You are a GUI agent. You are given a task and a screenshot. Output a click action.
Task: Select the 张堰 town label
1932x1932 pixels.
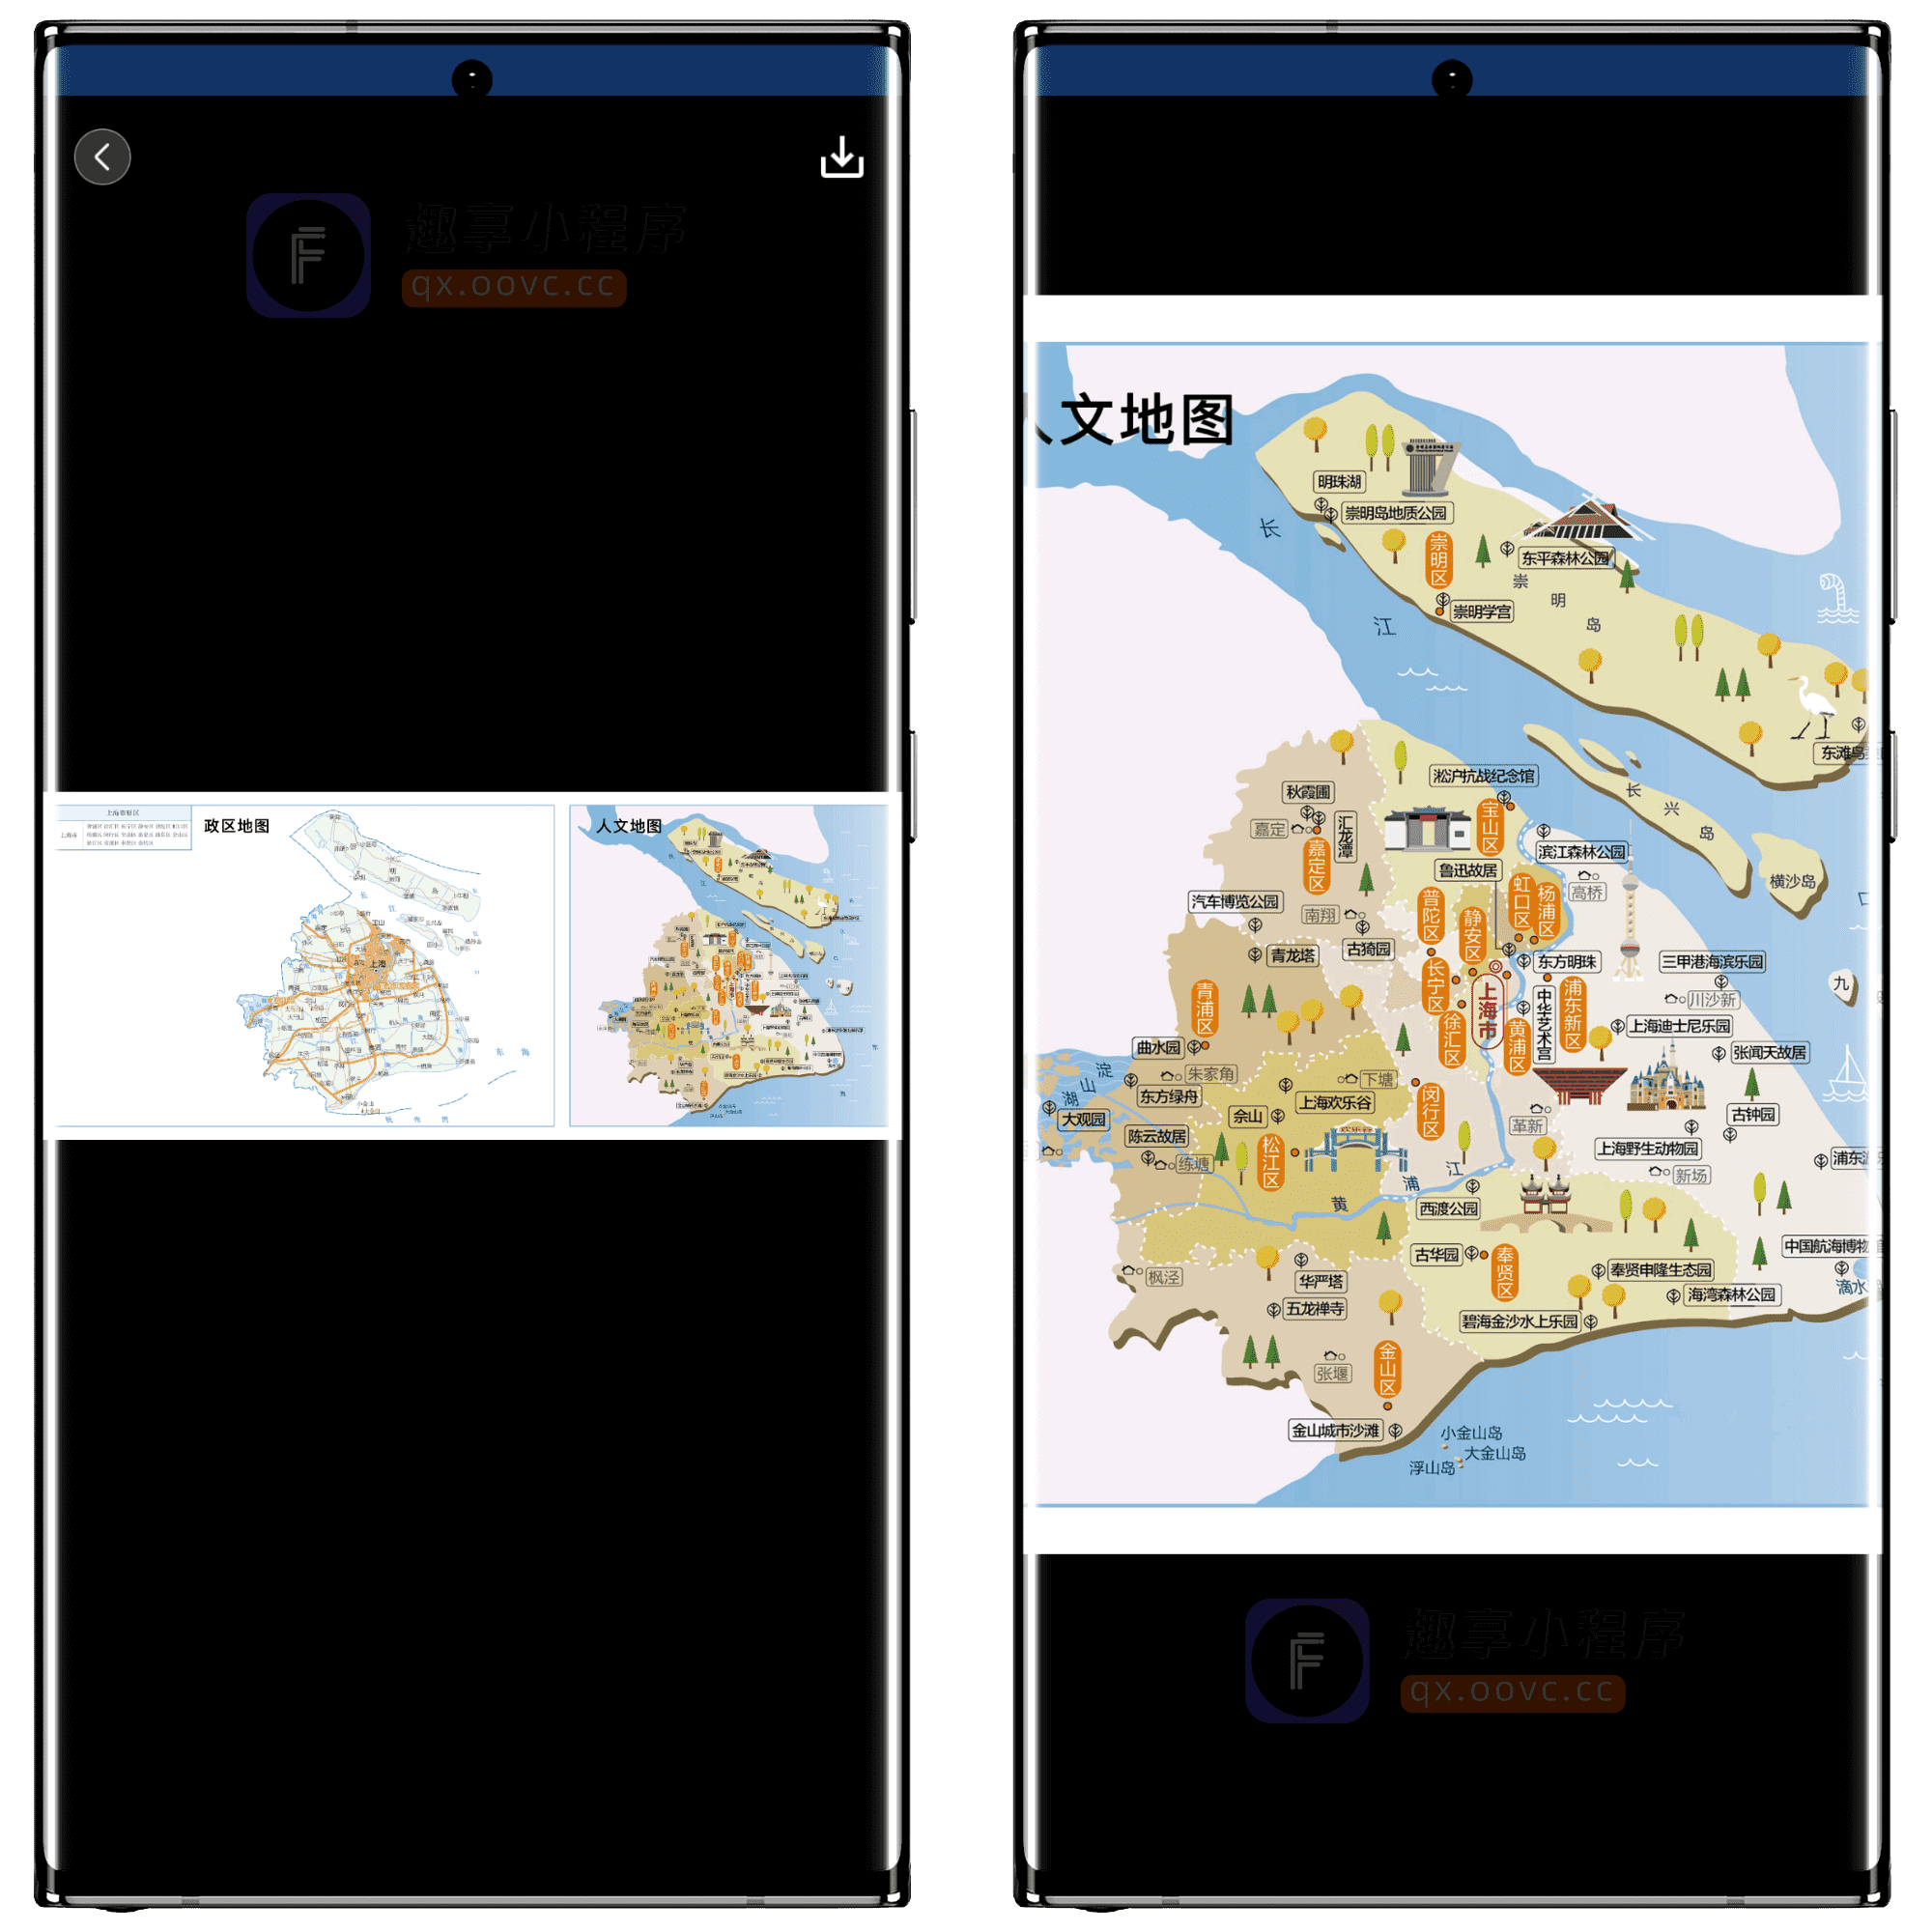pyautogui.click(x=1333, y=1374)
